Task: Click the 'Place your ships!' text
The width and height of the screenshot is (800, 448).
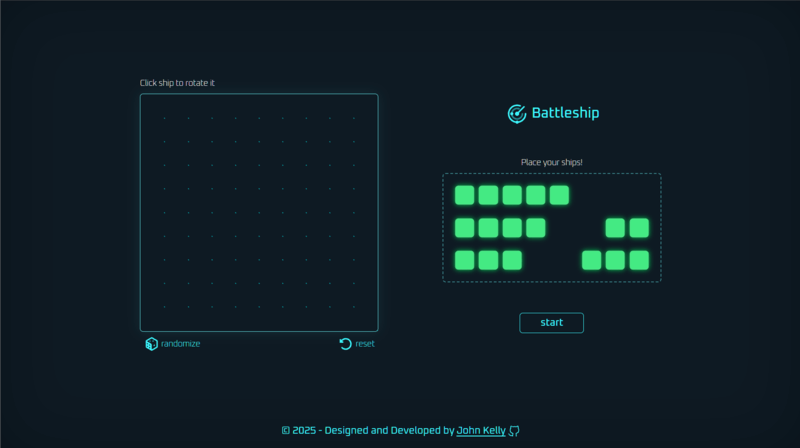Action: [x=552, y=162]
